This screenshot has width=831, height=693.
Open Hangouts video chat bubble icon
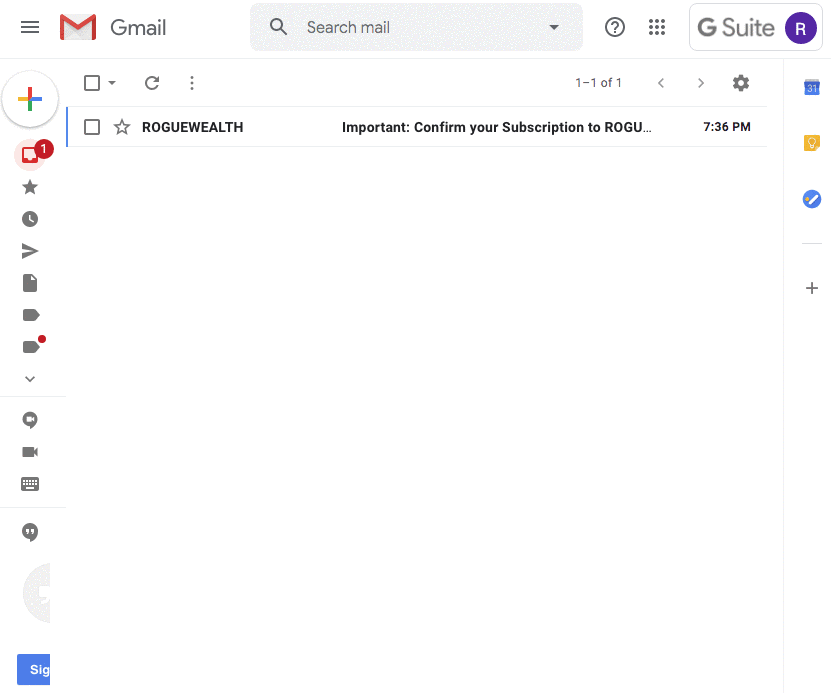(30, 420)
